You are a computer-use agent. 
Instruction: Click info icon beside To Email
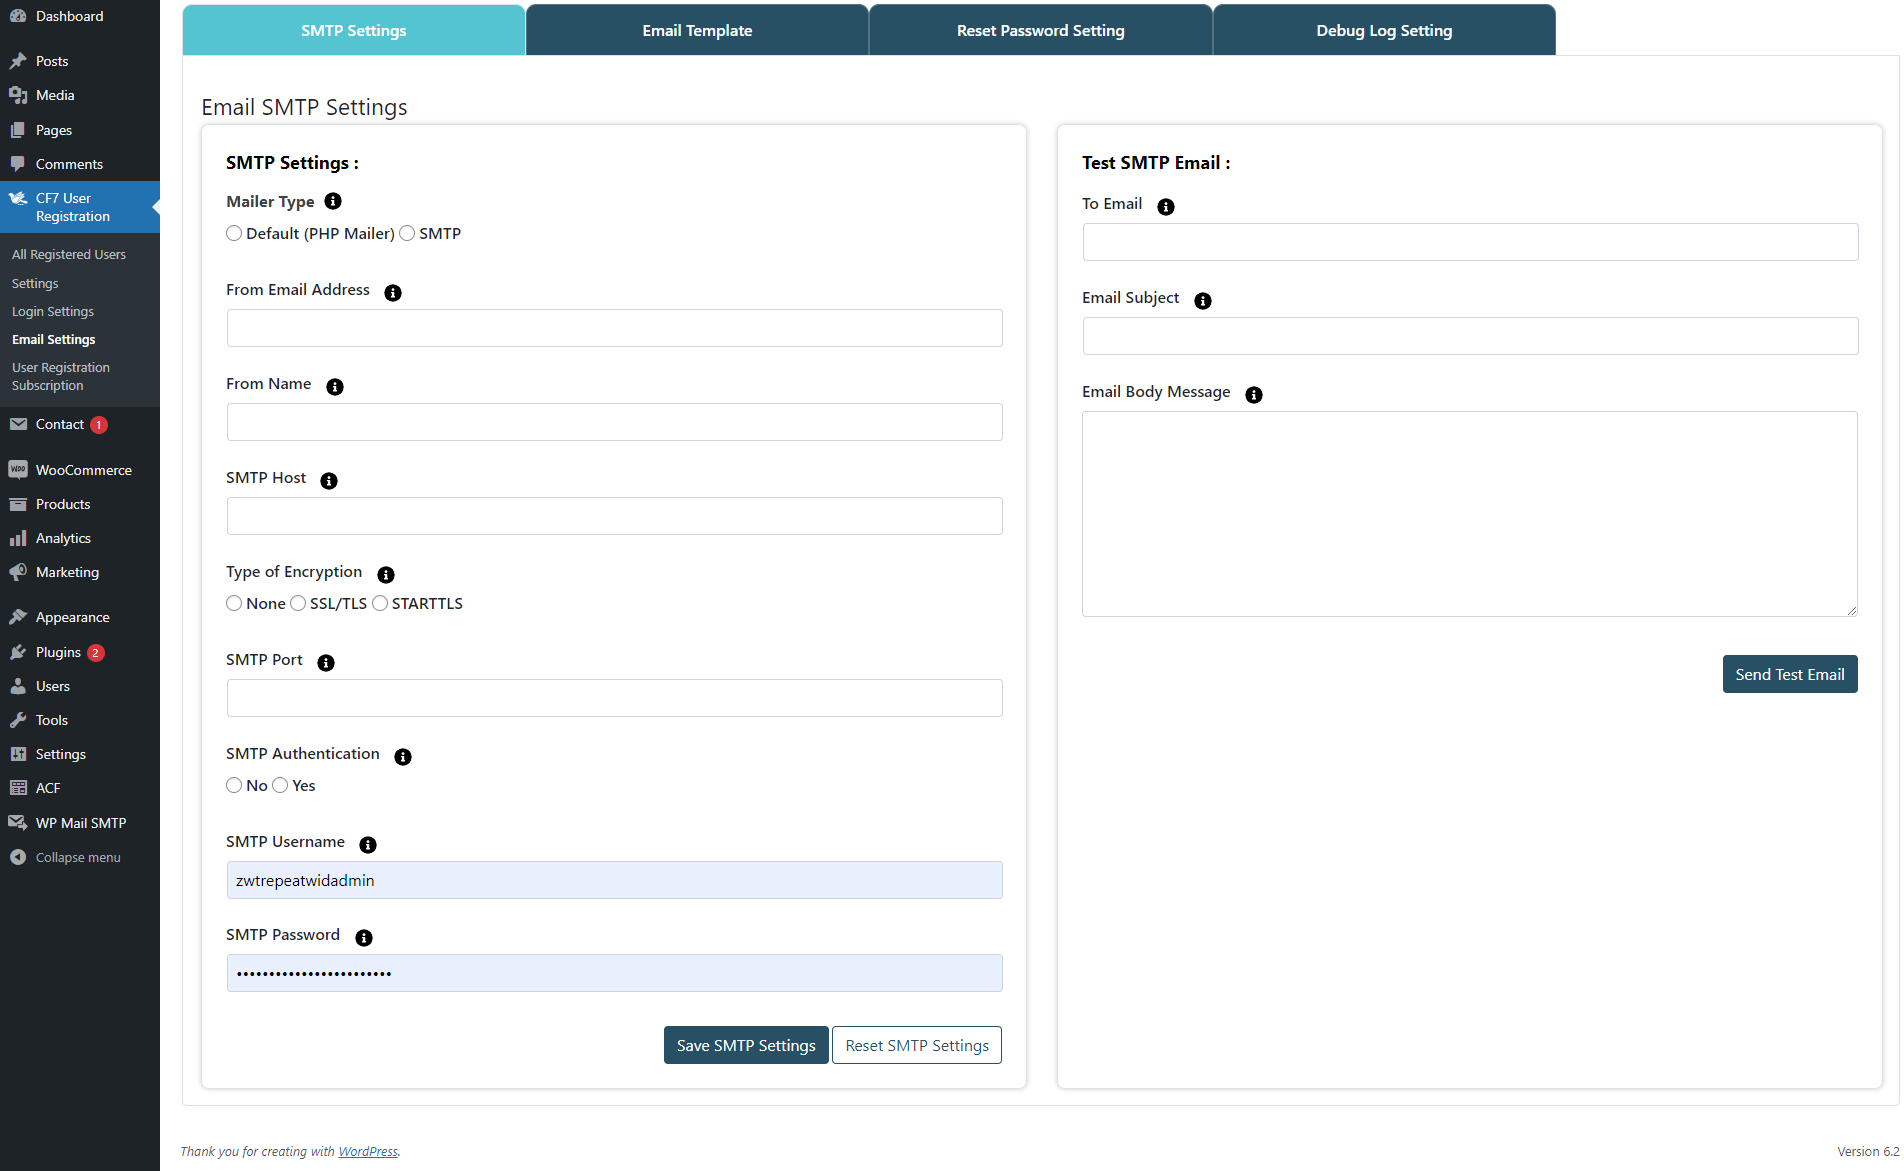(x=1166, y=207)
